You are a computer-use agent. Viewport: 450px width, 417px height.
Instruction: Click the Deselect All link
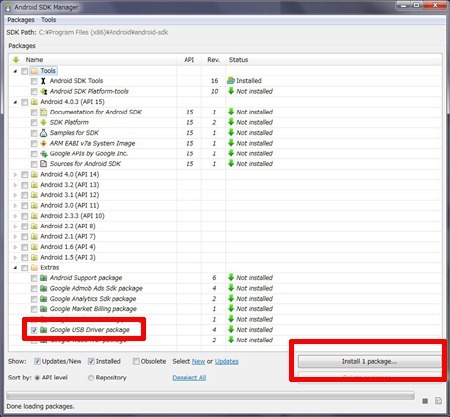pos(189,378)
